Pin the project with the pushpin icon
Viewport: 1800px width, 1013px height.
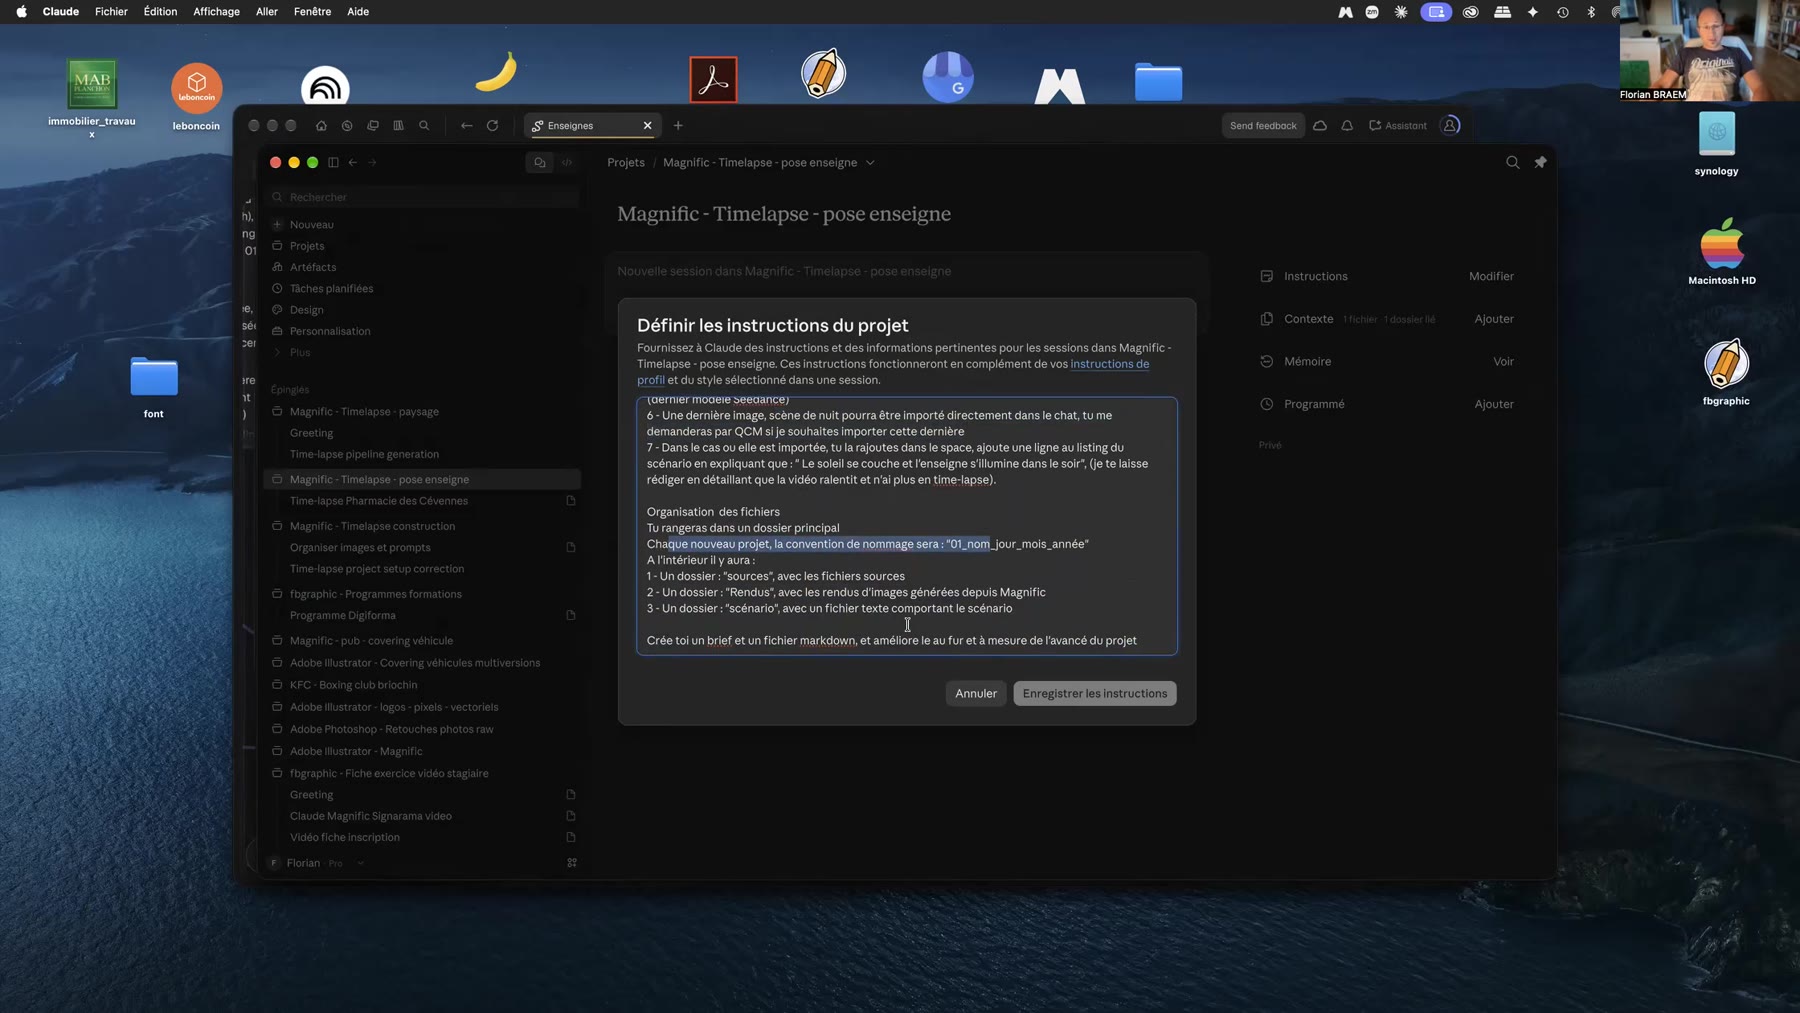(1540, 162)
